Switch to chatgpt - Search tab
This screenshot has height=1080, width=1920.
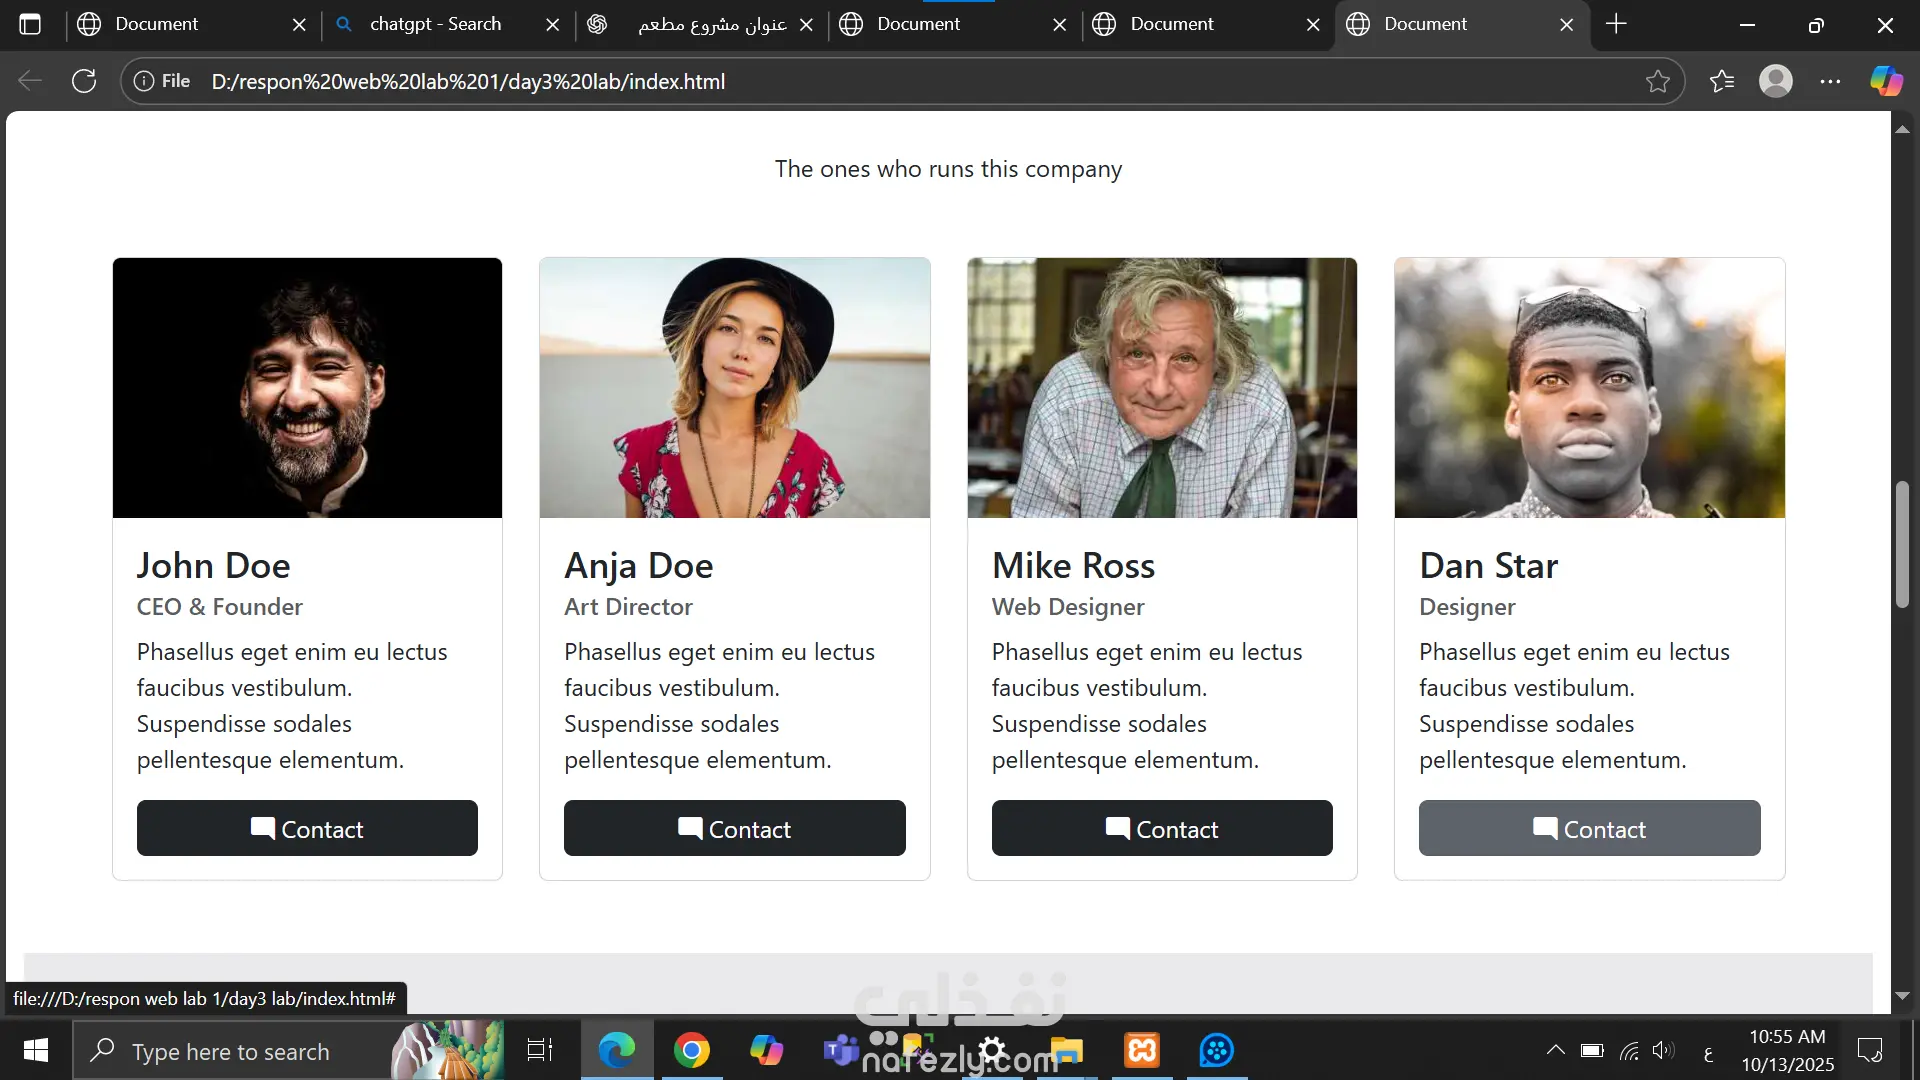(x=435, y=24)
